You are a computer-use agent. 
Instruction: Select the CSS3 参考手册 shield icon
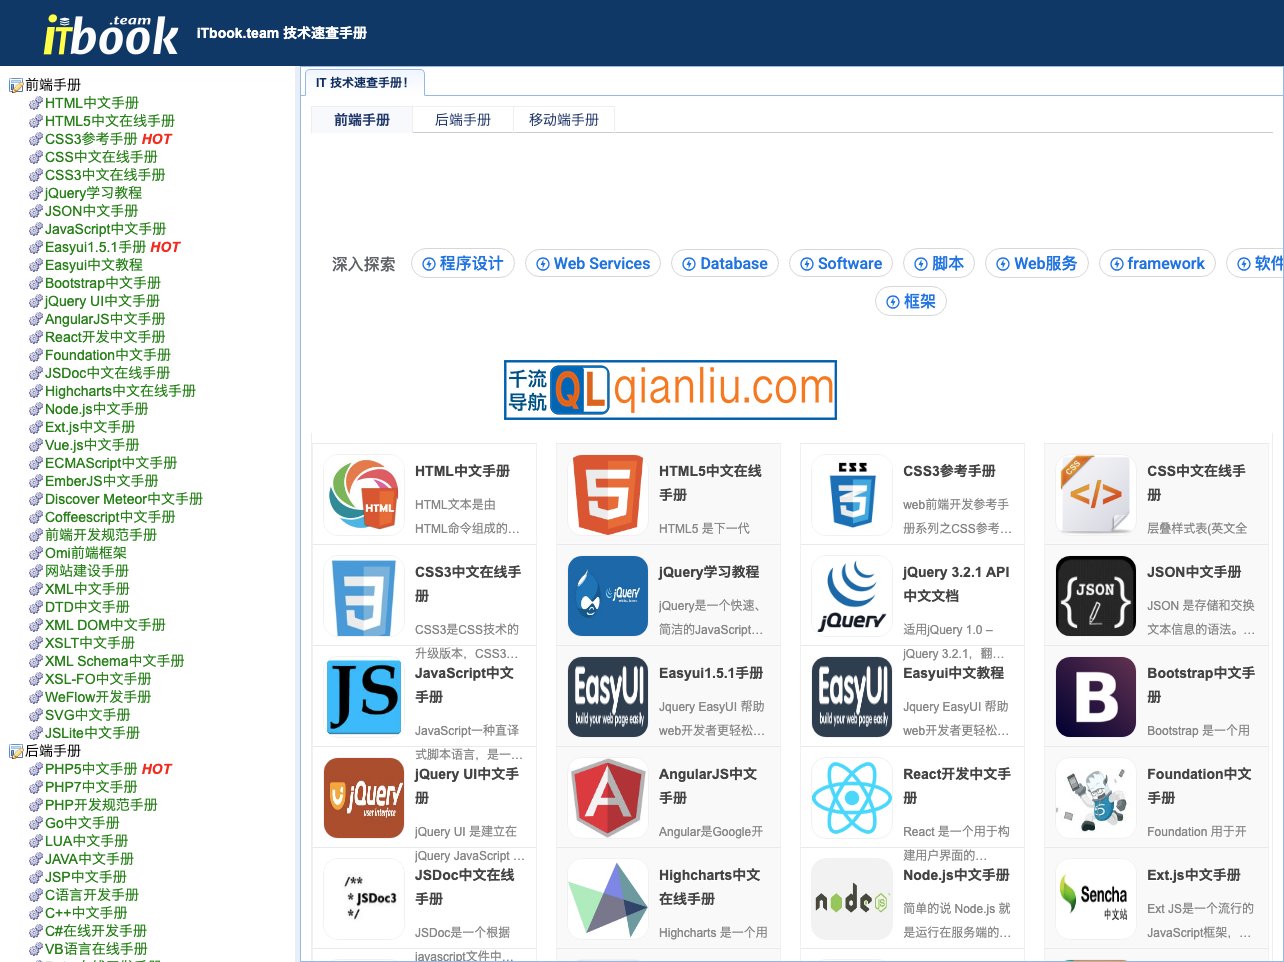(x=851, y=493)
